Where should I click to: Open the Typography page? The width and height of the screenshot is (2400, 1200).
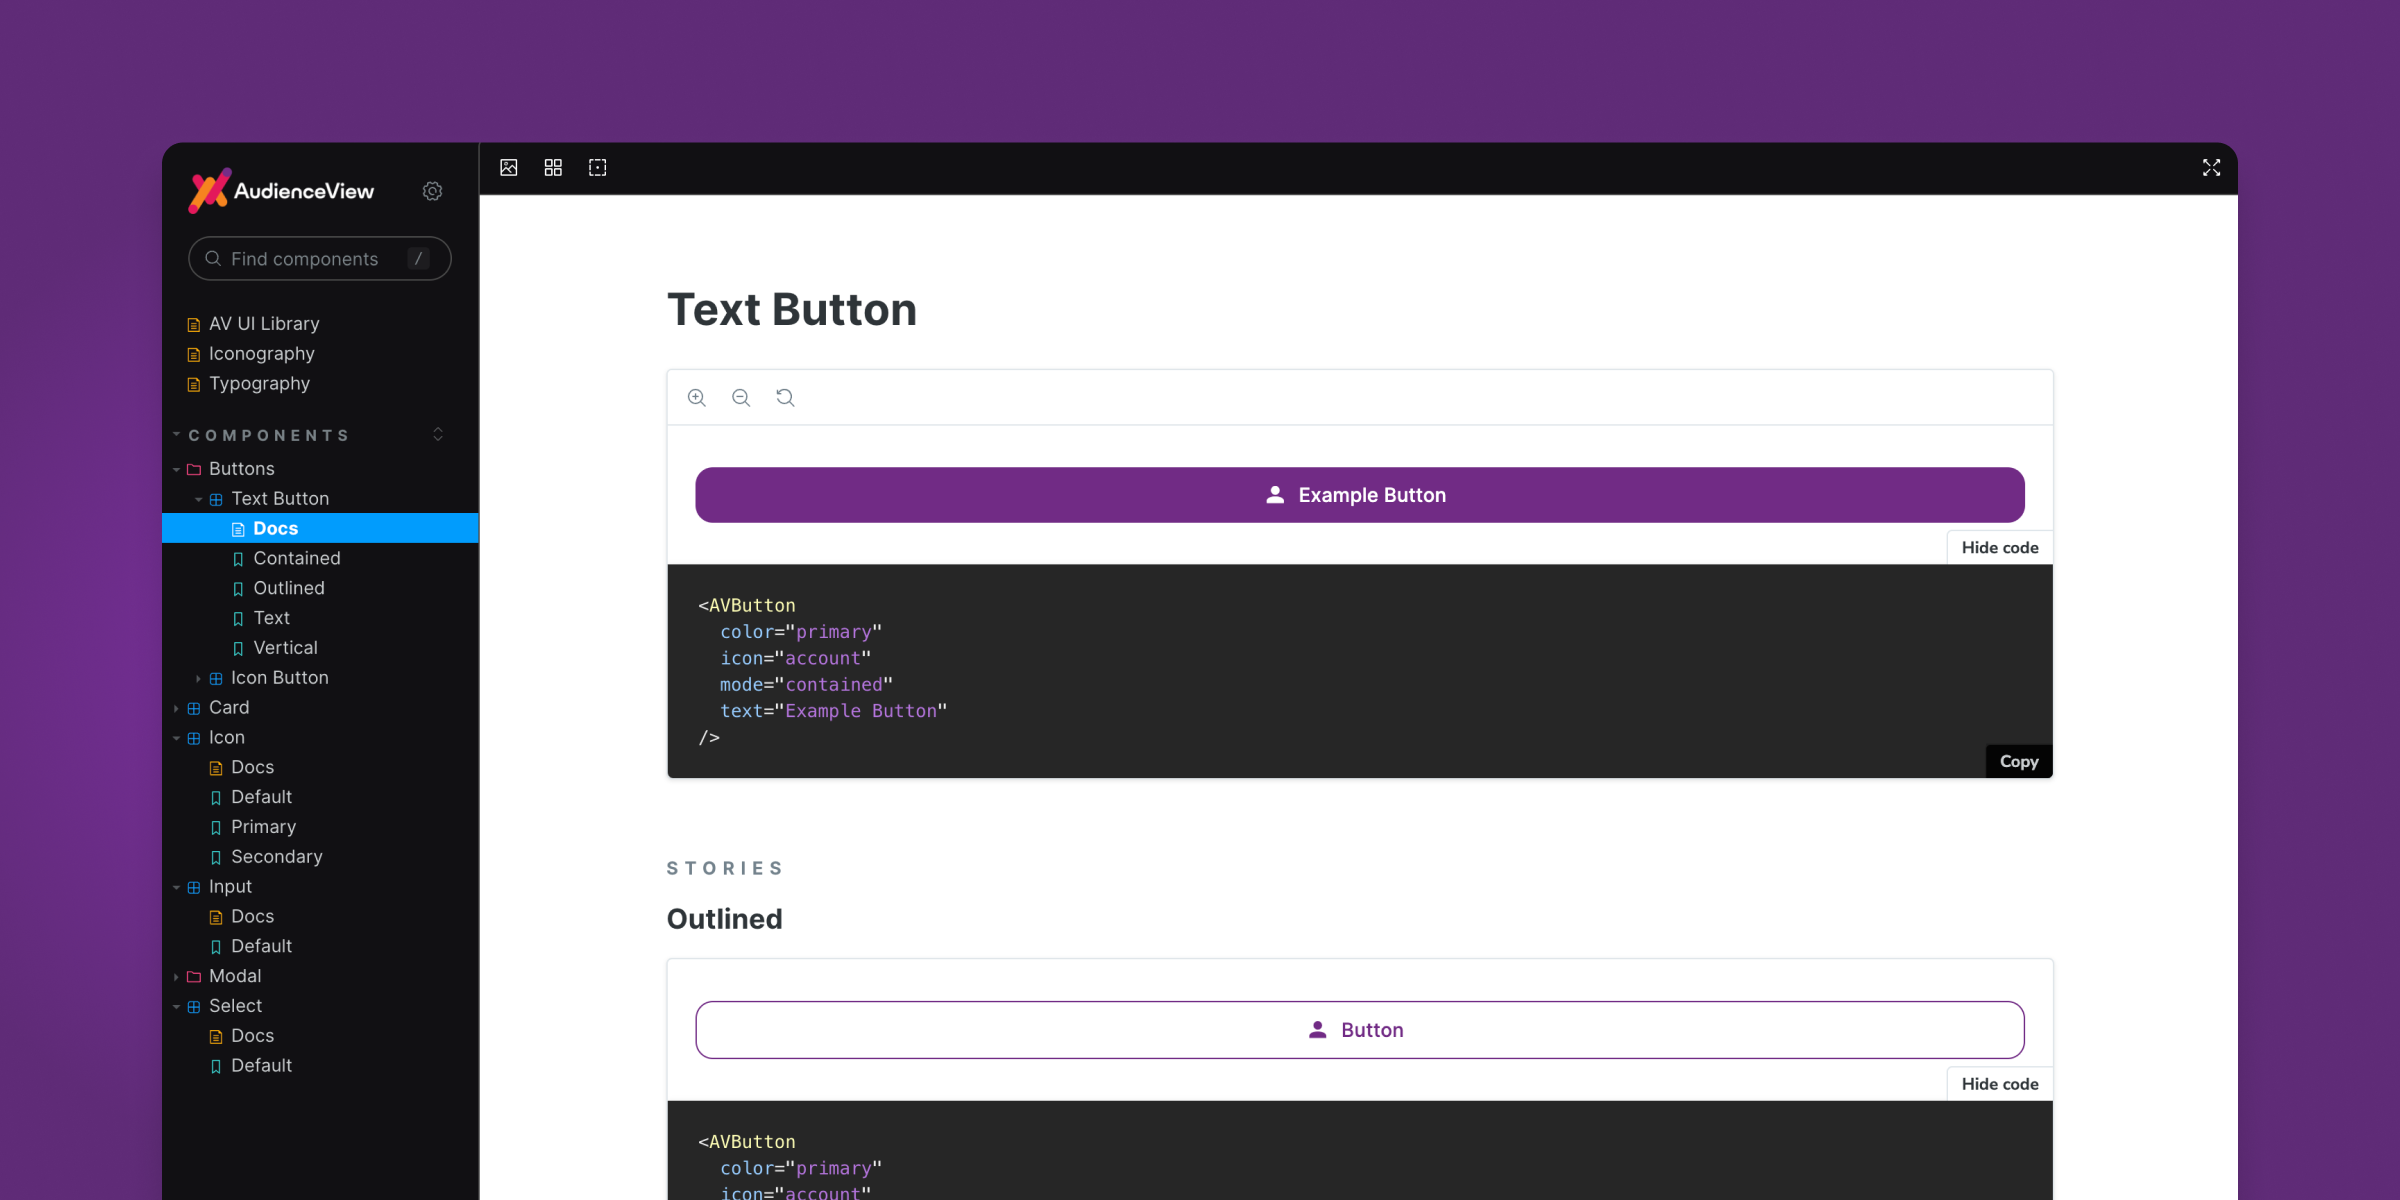tap(258, 383)
